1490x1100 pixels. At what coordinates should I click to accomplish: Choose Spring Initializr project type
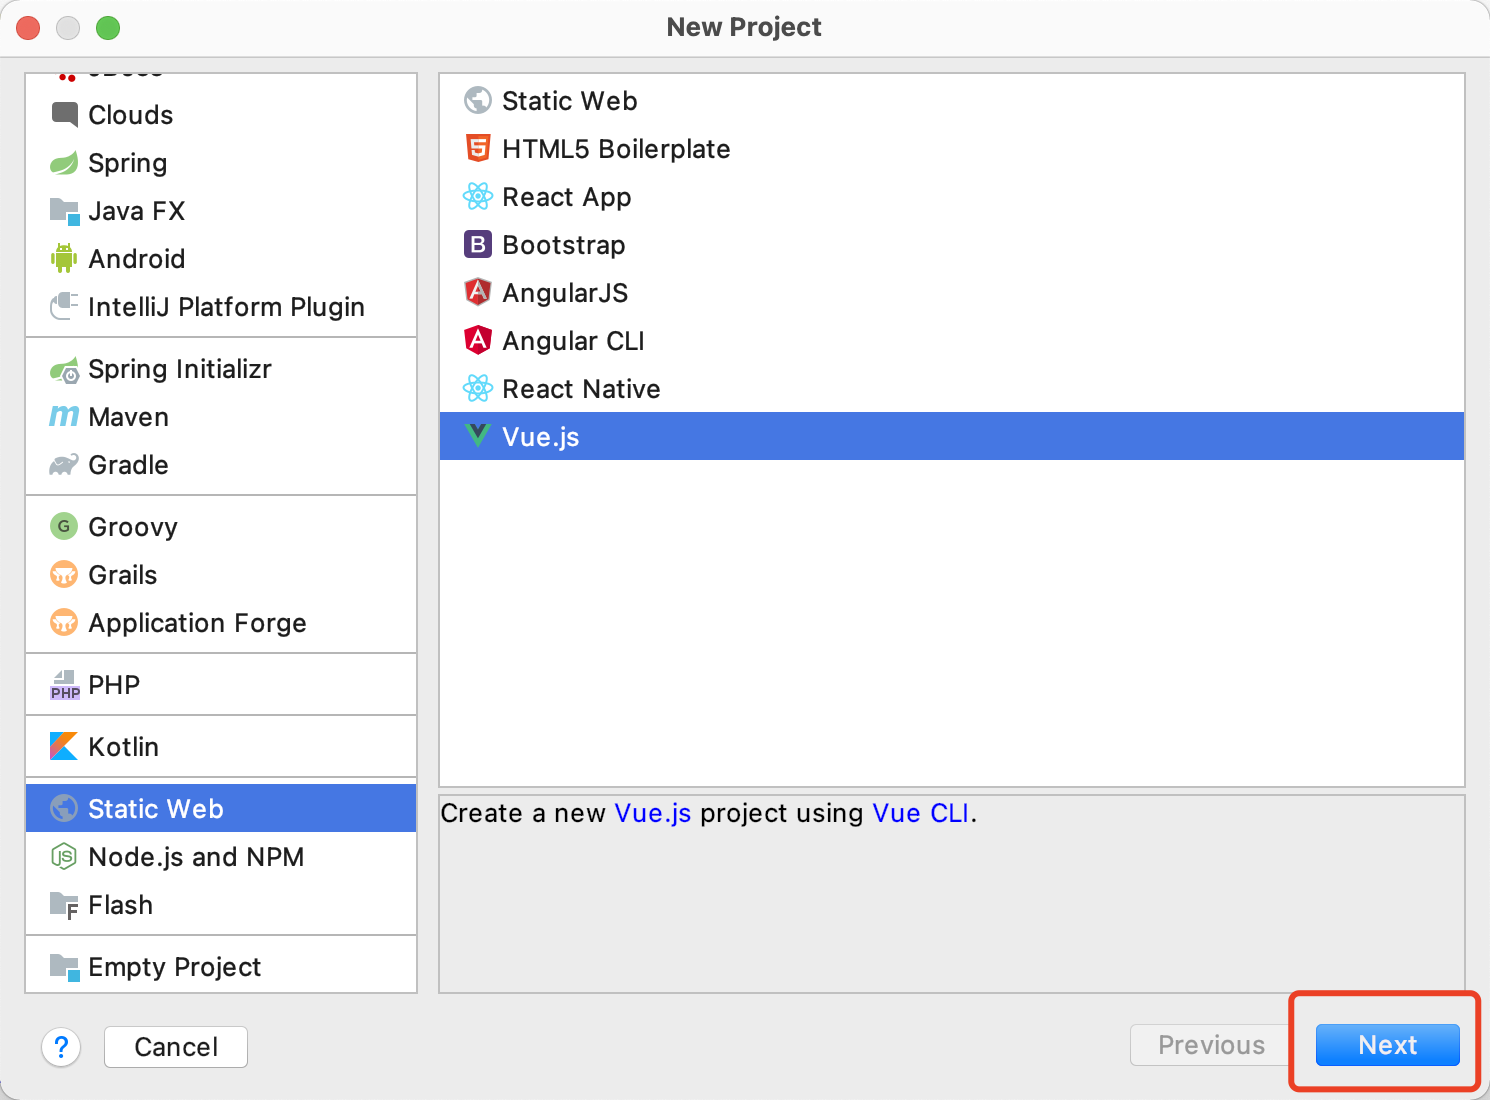coord(180,369)
